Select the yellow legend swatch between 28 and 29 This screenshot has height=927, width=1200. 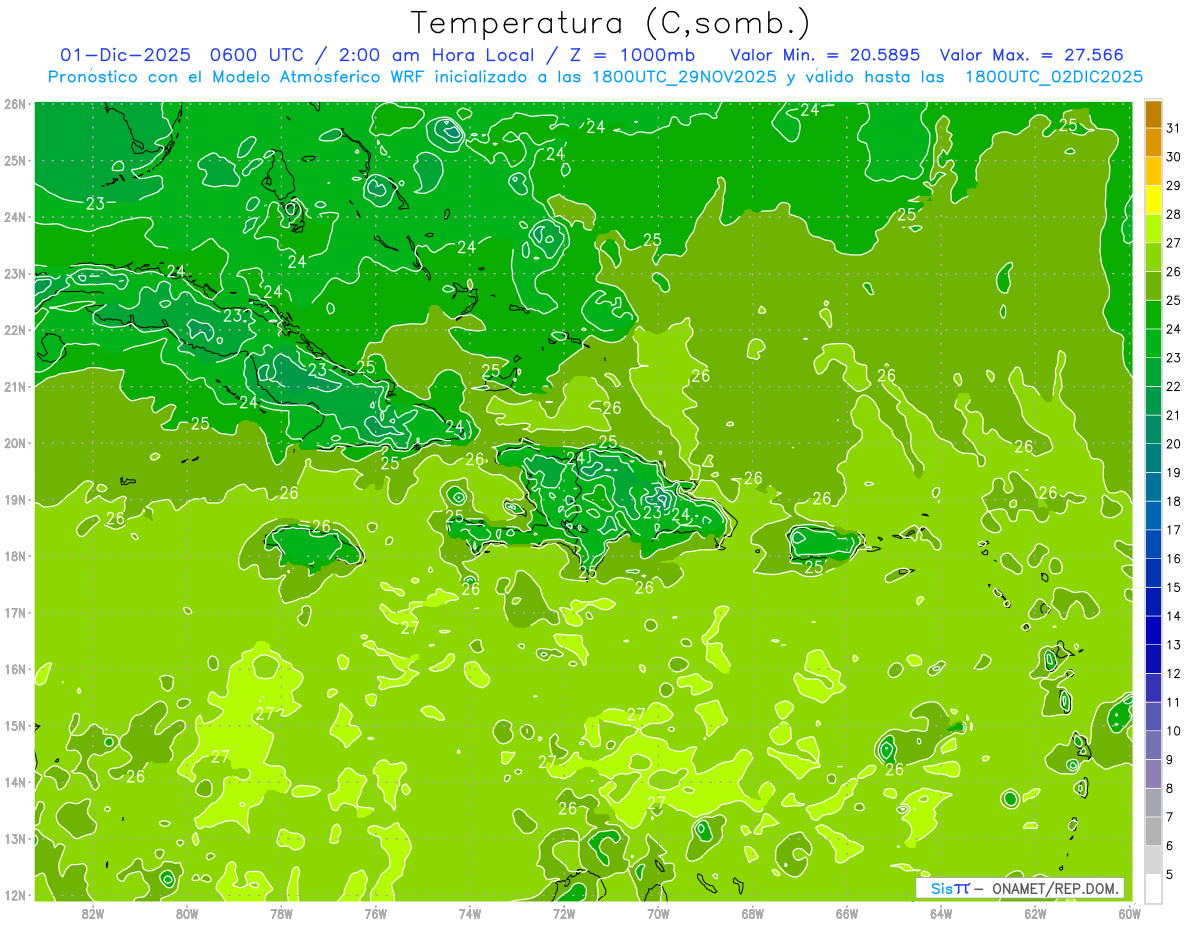point(1153,201)
